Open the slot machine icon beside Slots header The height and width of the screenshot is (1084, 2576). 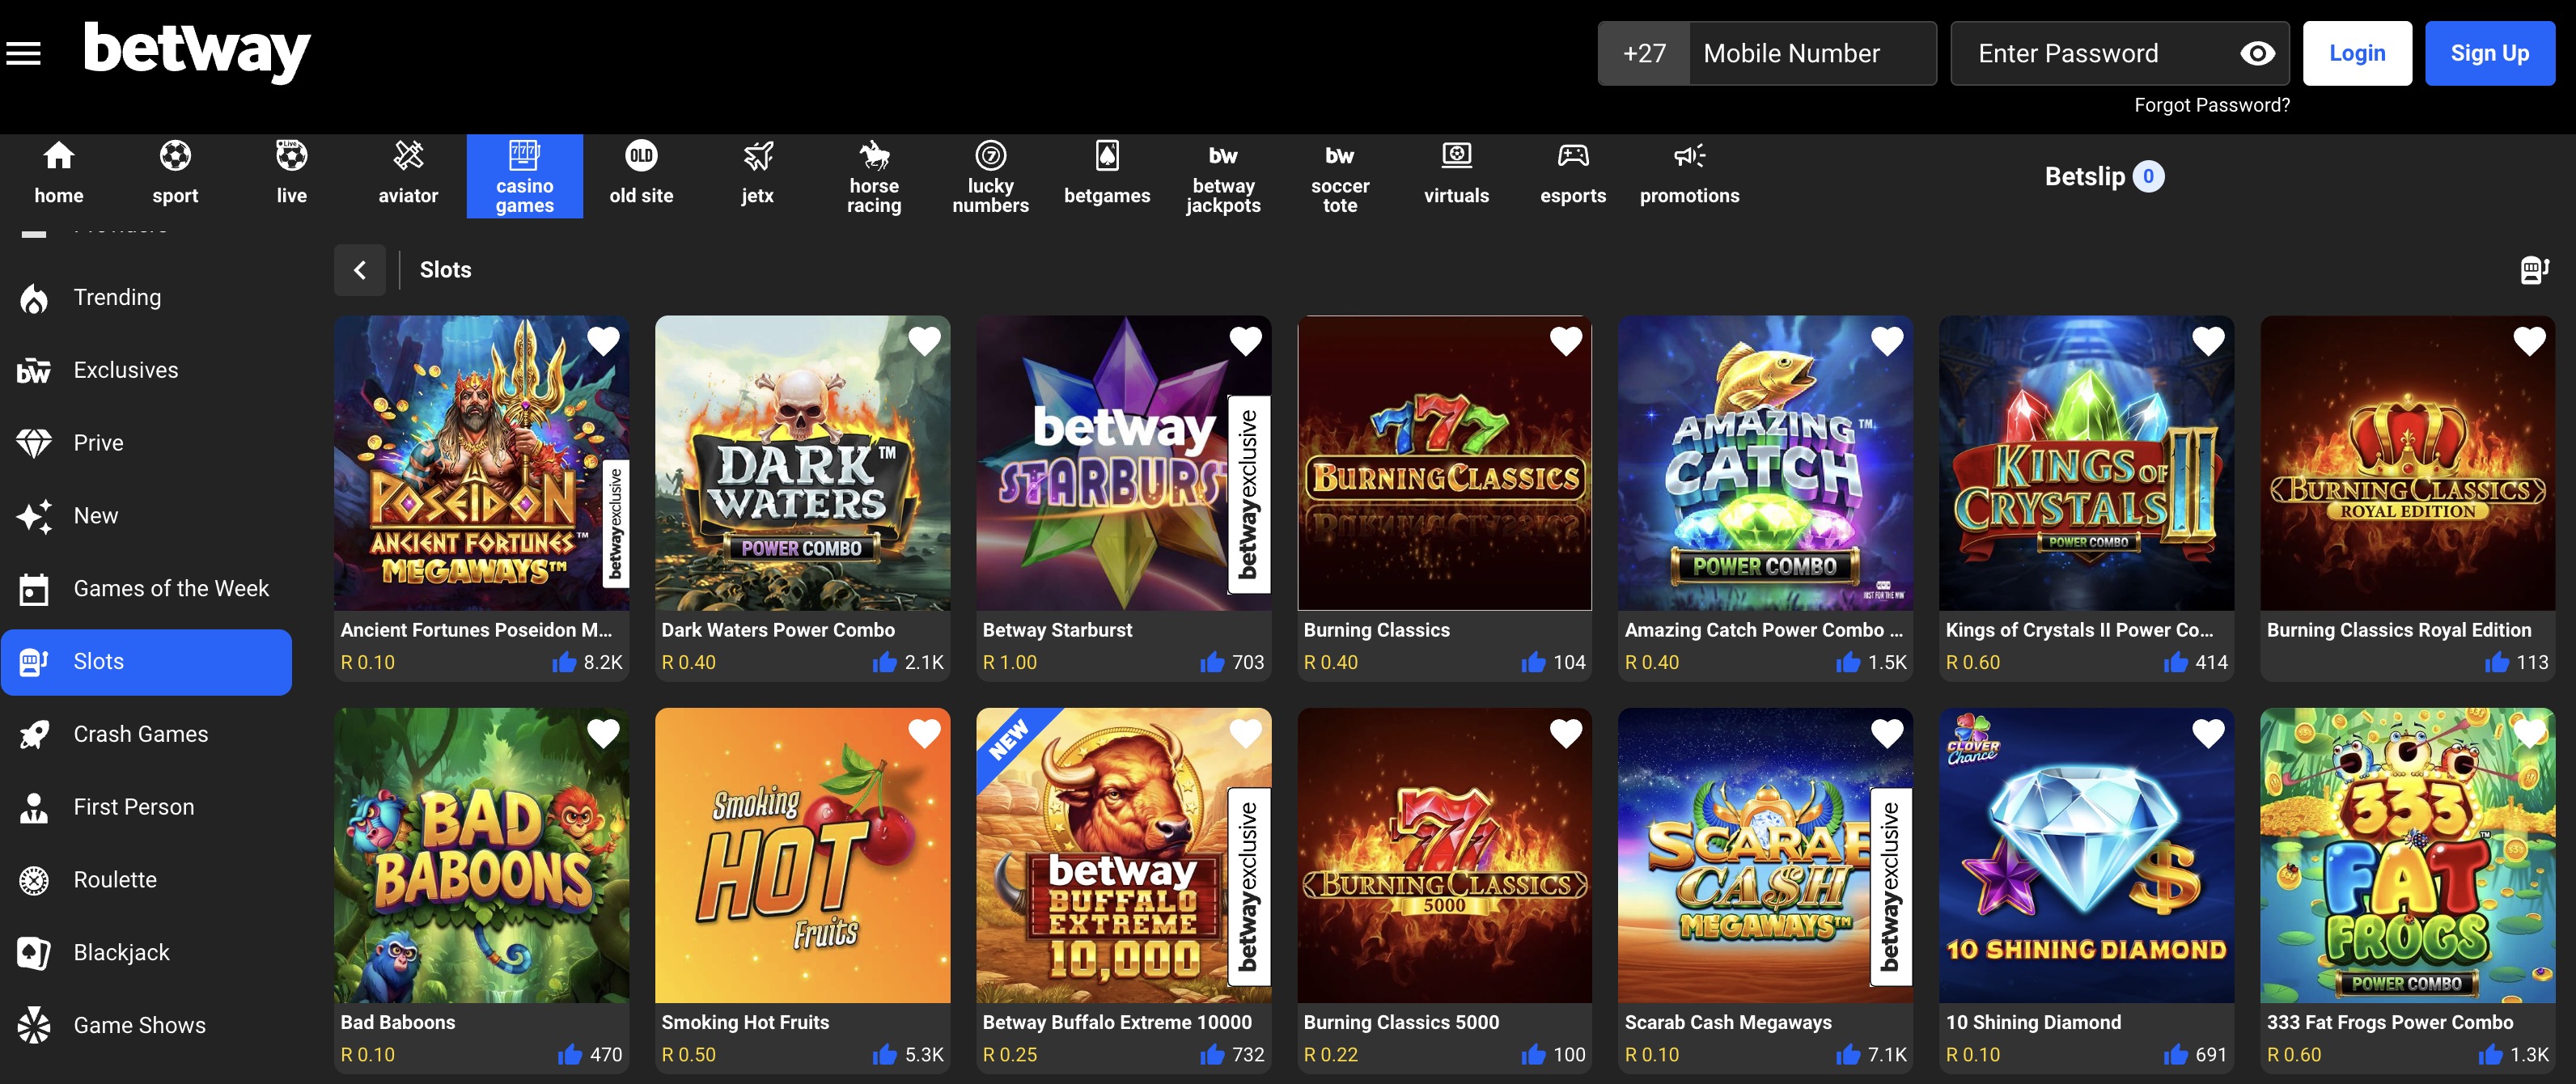tap(2534, 270)
